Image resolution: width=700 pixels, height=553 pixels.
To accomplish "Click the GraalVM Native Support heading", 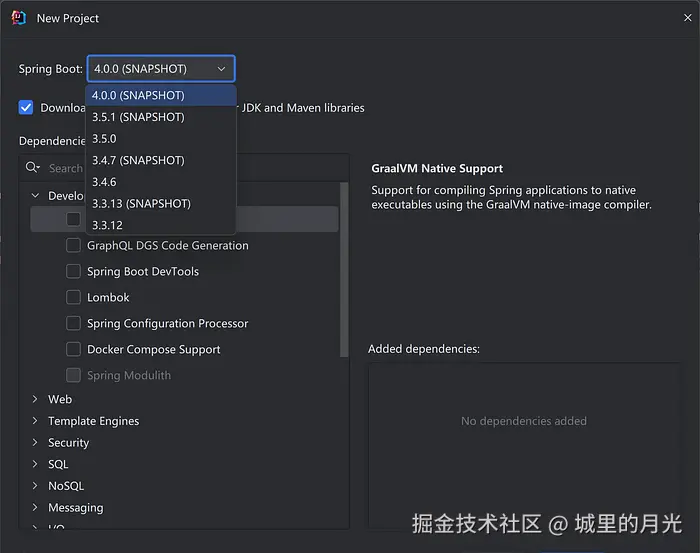I will (x=437, y=168).
